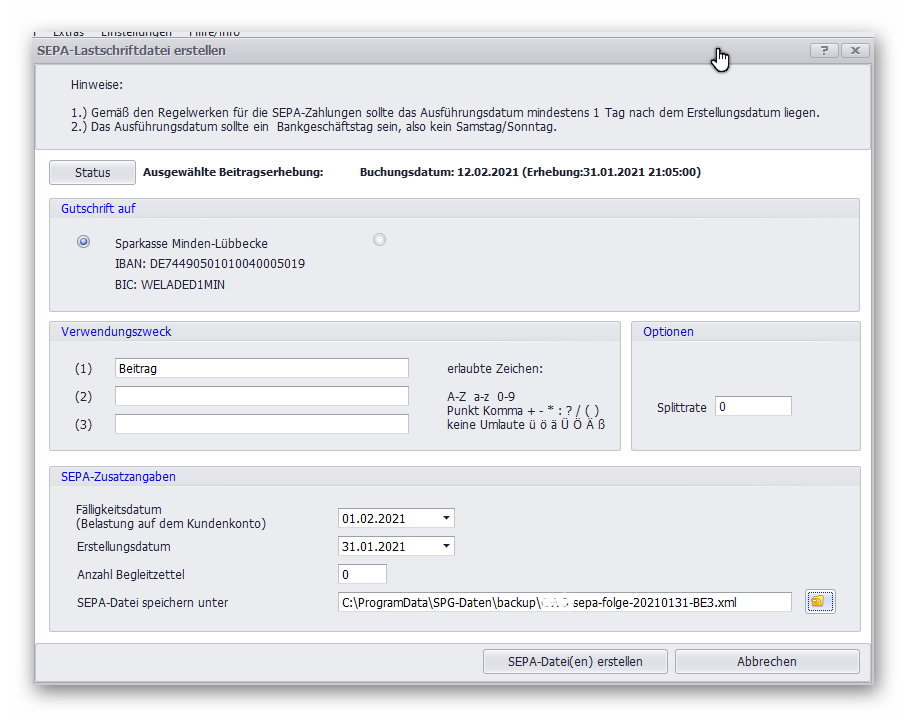Select the second unlabeled account radio button
This screenshot has height=717, width=906.
[x=379, y=240]
